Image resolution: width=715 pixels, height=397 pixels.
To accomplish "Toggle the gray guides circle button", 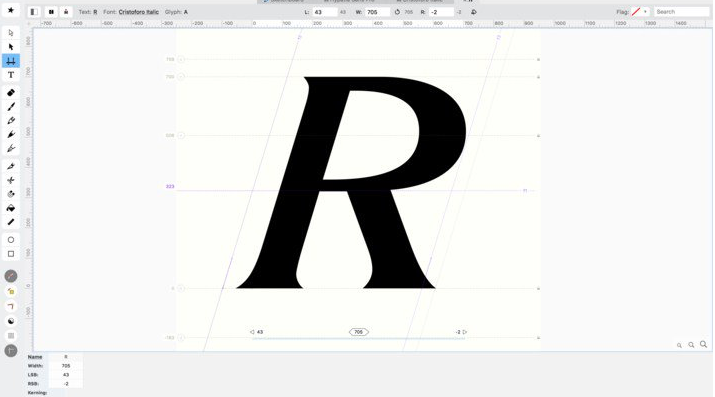I will coord(11,351).
